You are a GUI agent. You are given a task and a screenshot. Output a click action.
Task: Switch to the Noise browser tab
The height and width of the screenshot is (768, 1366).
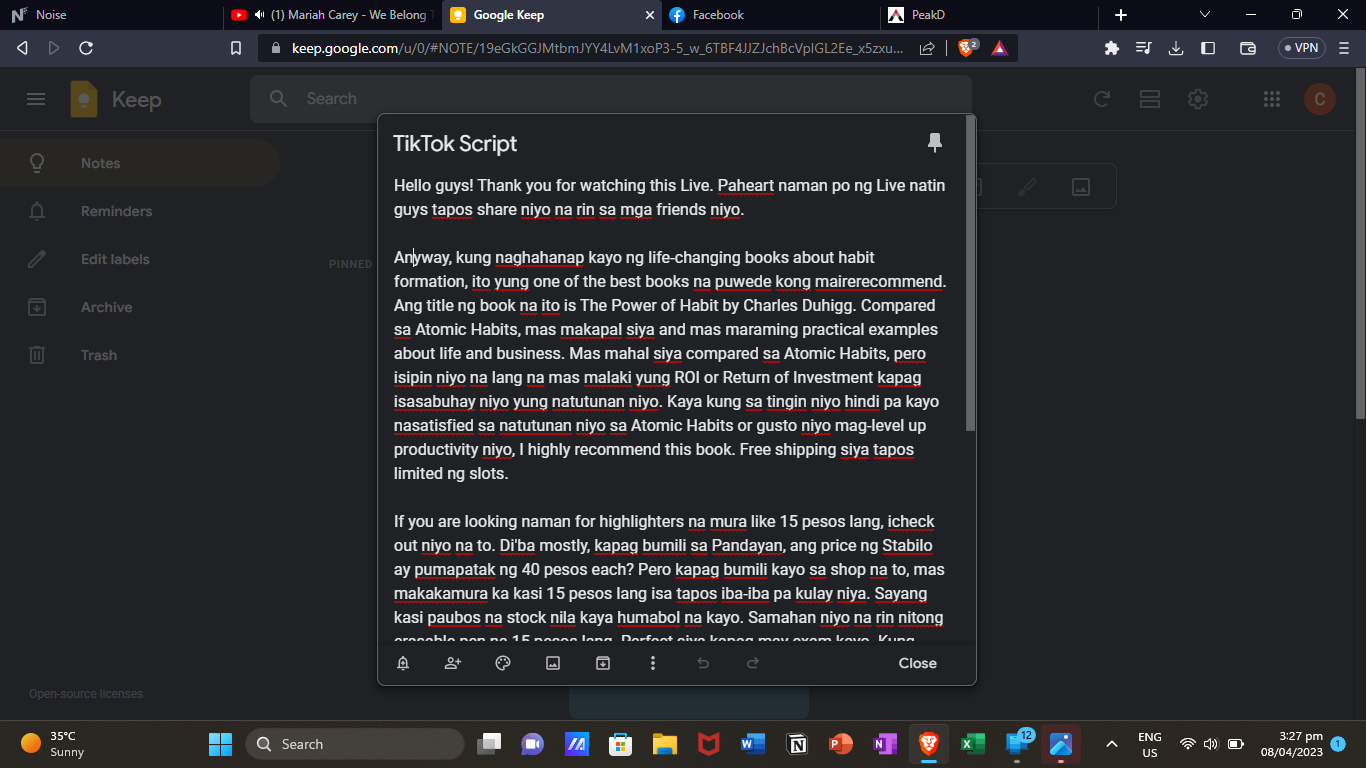point(110,15)
